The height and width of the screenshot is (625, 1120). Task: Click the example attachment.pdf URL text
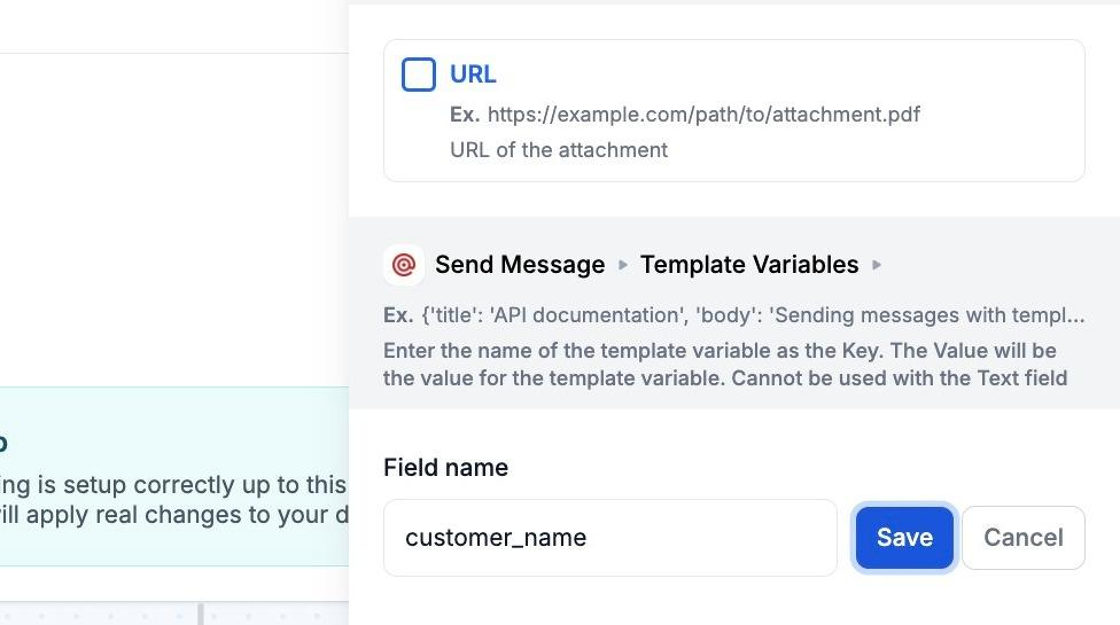click(703, 114)
